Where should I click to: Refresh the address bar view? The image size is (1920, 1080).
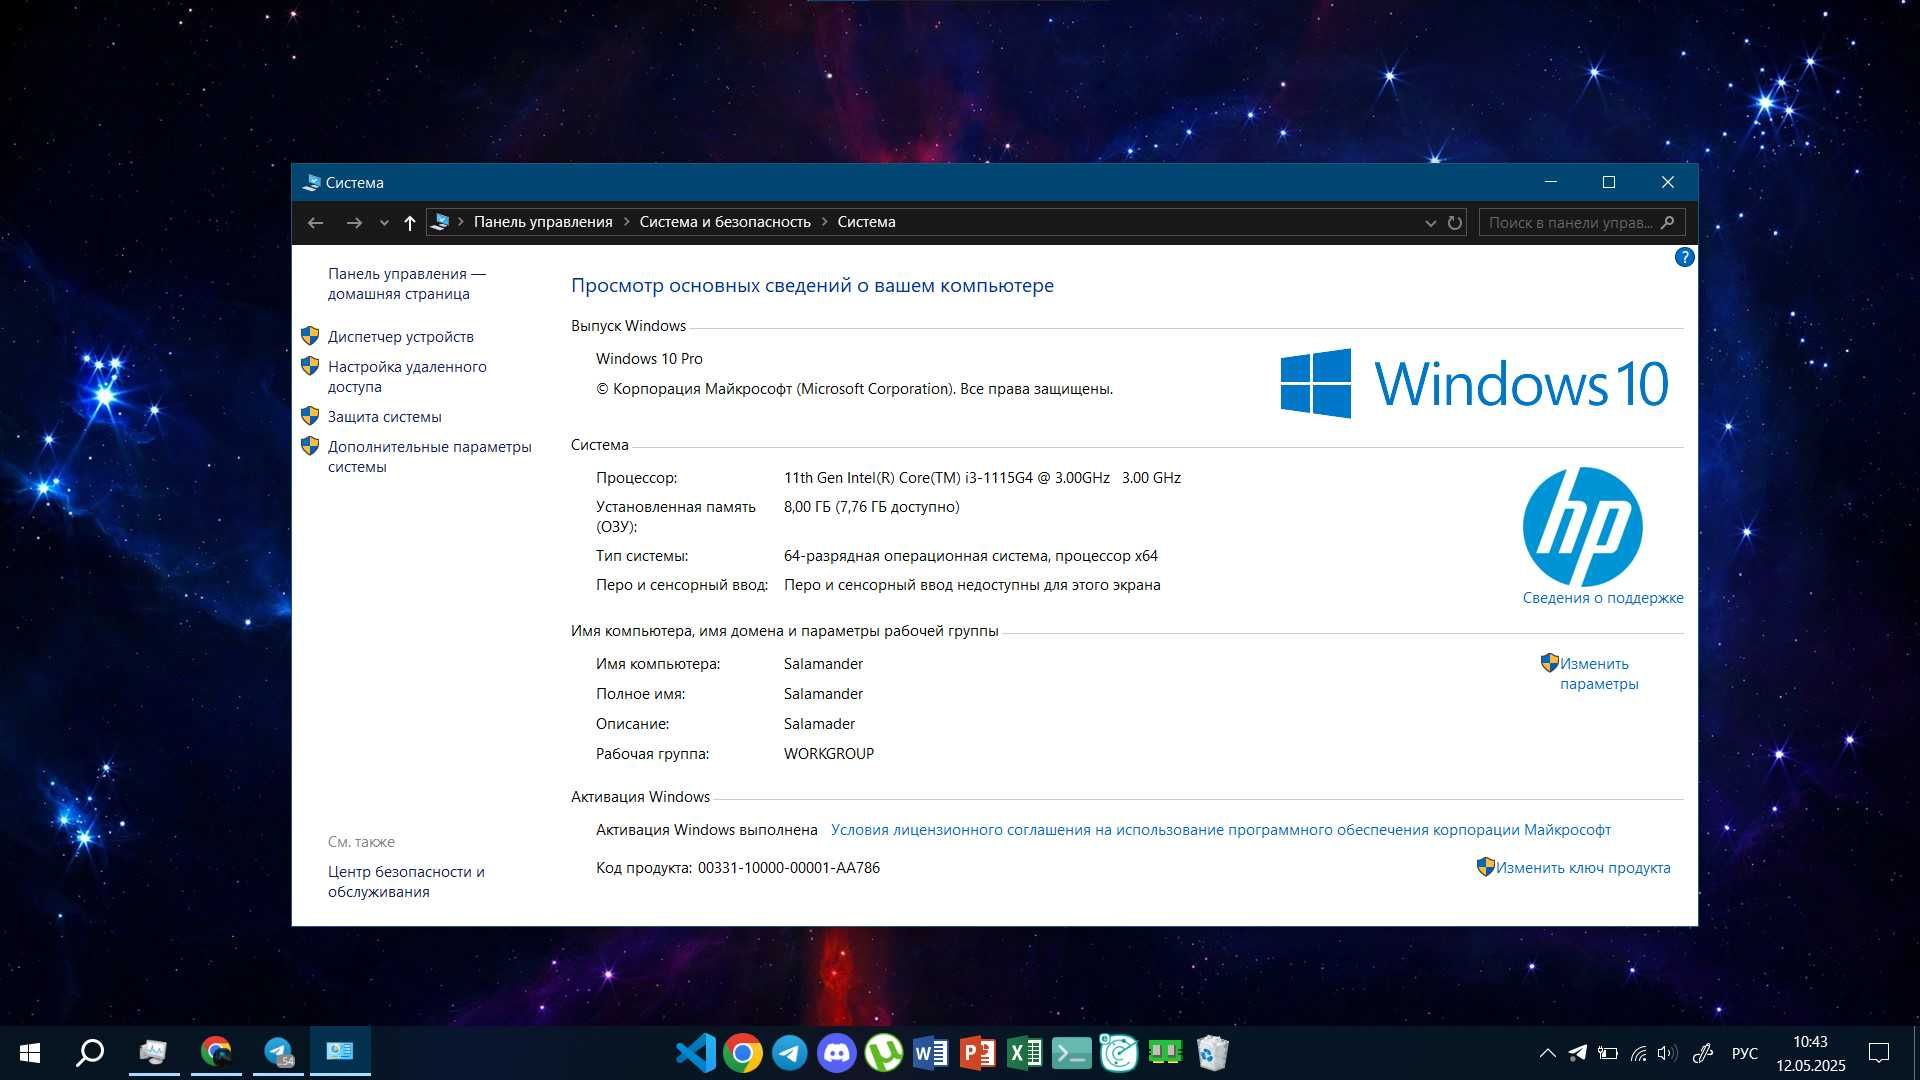pyautogui.click(x=1454, y=222)
